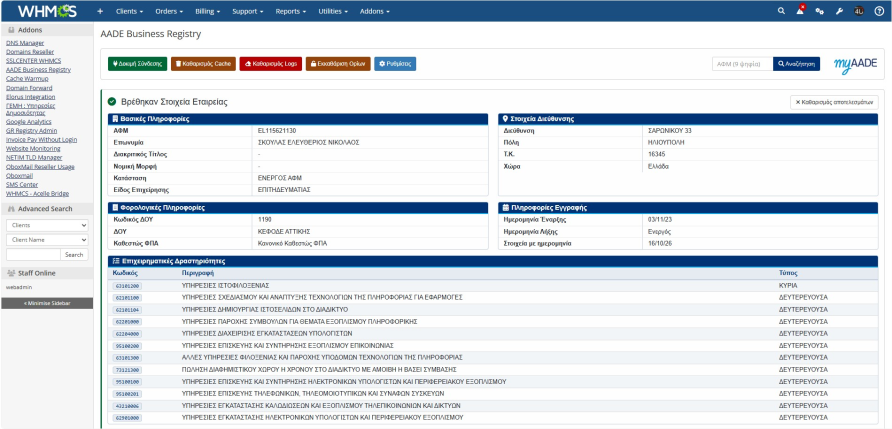This screenshot has height=429, width=892.
Task: Click the sidebar Search button
Action: [x=74, y=255]
